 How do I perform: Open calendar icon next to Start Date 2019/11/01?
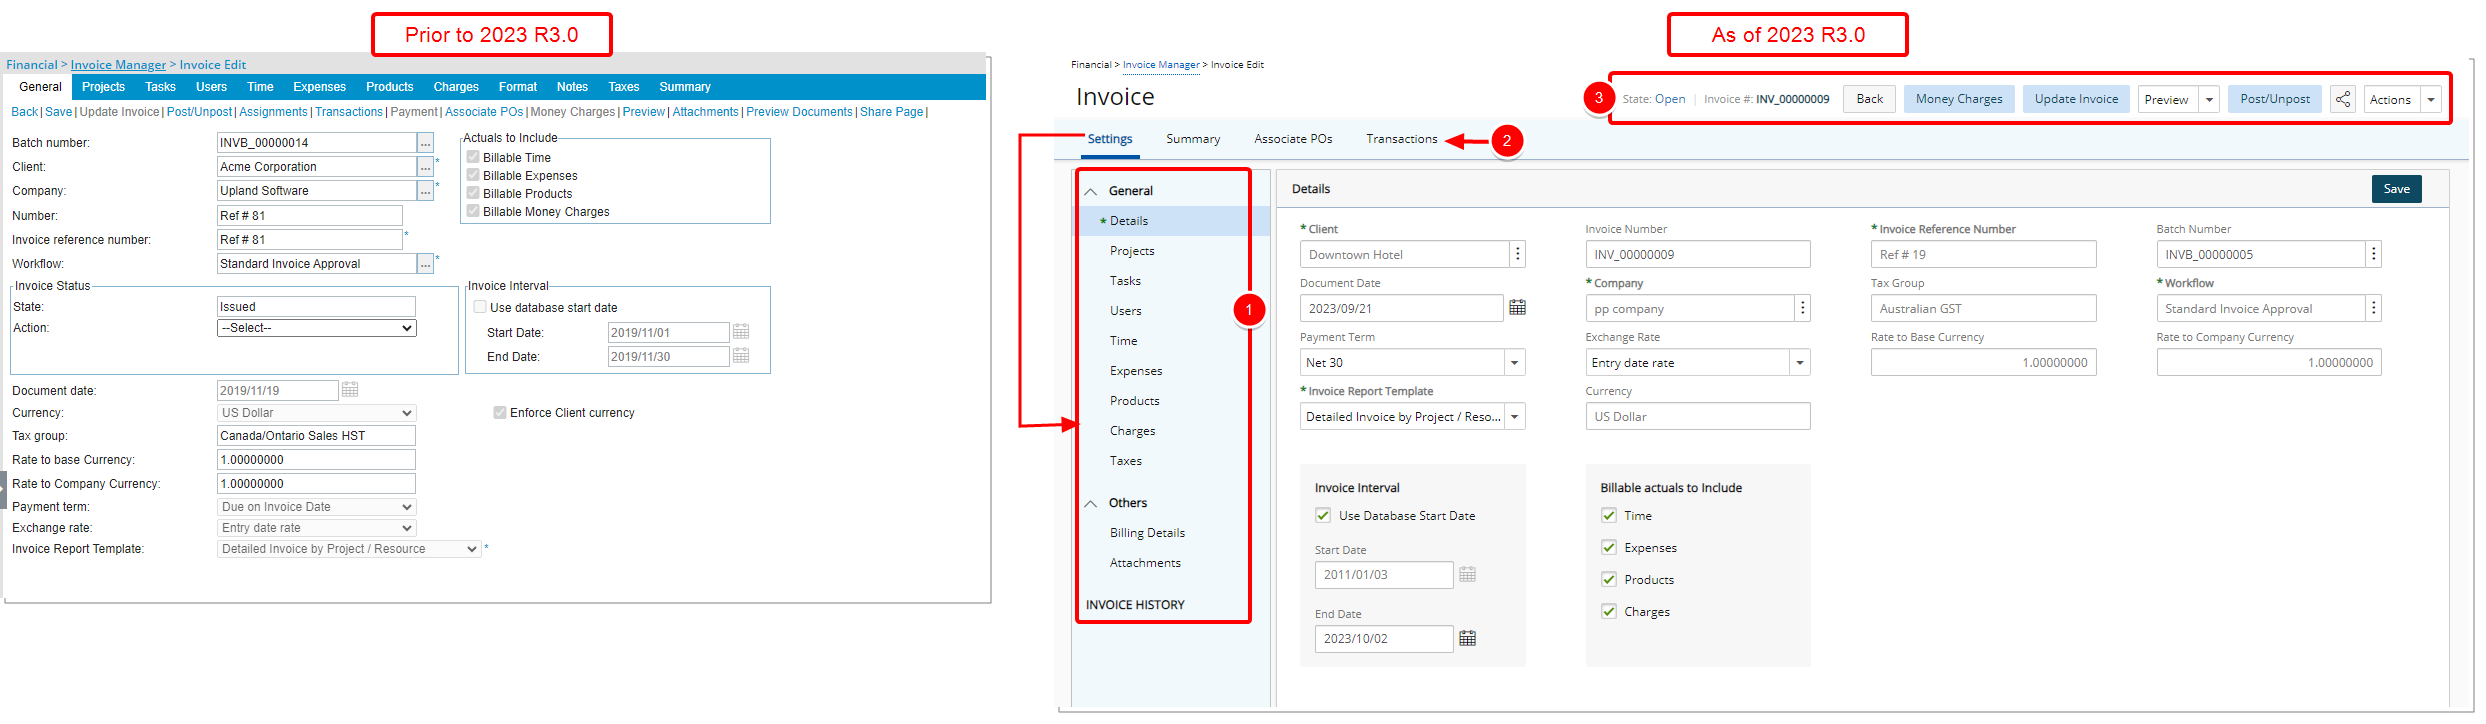pos(741,332)
